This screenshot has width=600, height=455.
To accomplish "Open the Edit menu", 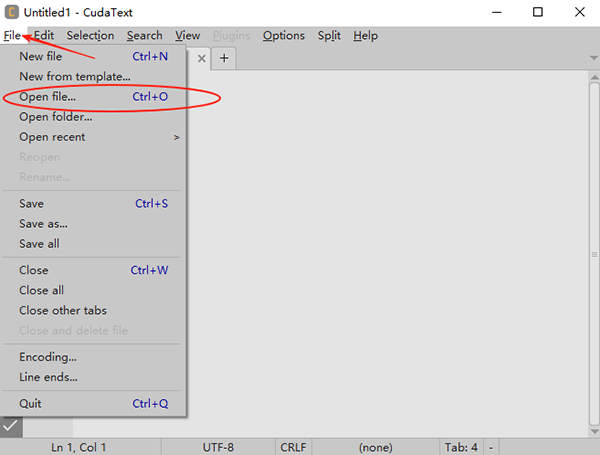I will pyautogui.click(x=44, y=36).
